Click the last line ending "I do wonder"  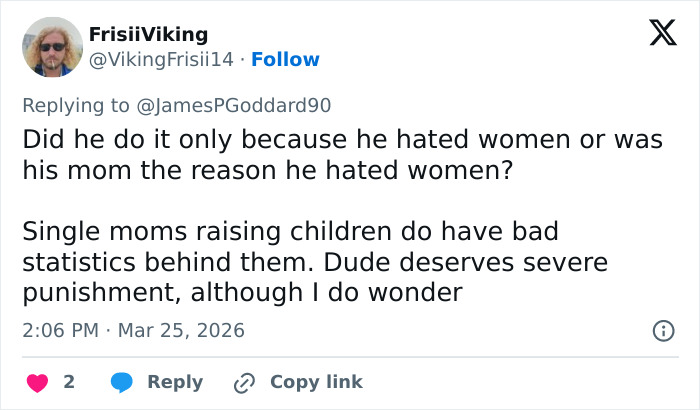(x=242, y=295)
